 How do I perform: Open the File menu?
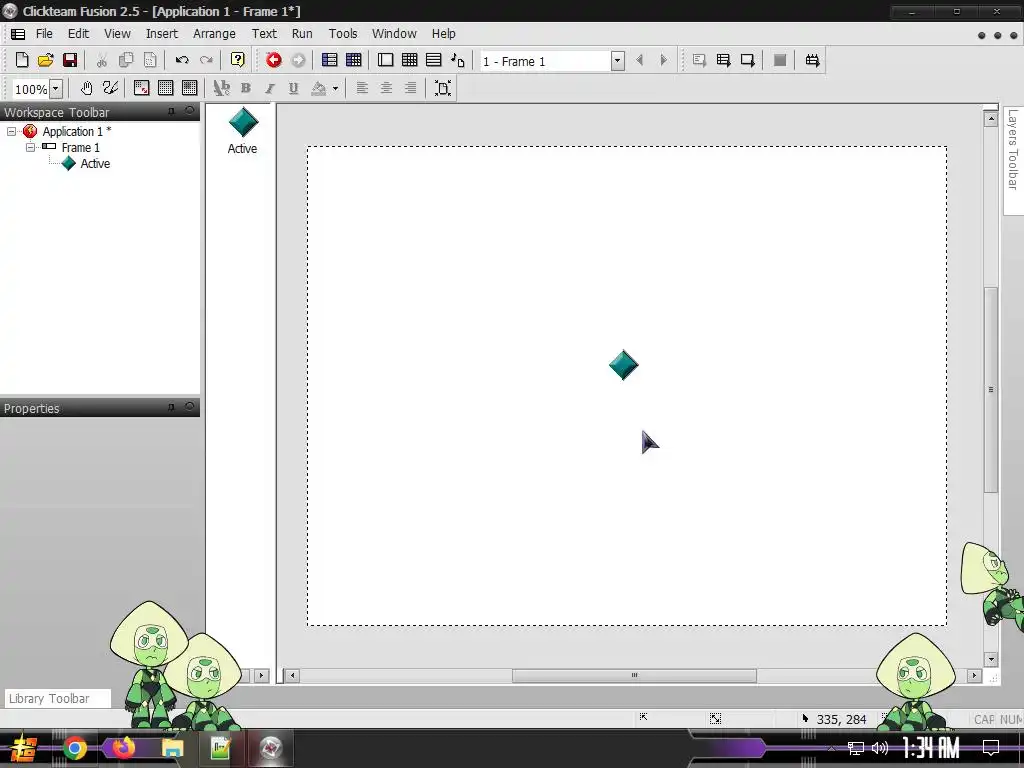(x=44, y=33)
